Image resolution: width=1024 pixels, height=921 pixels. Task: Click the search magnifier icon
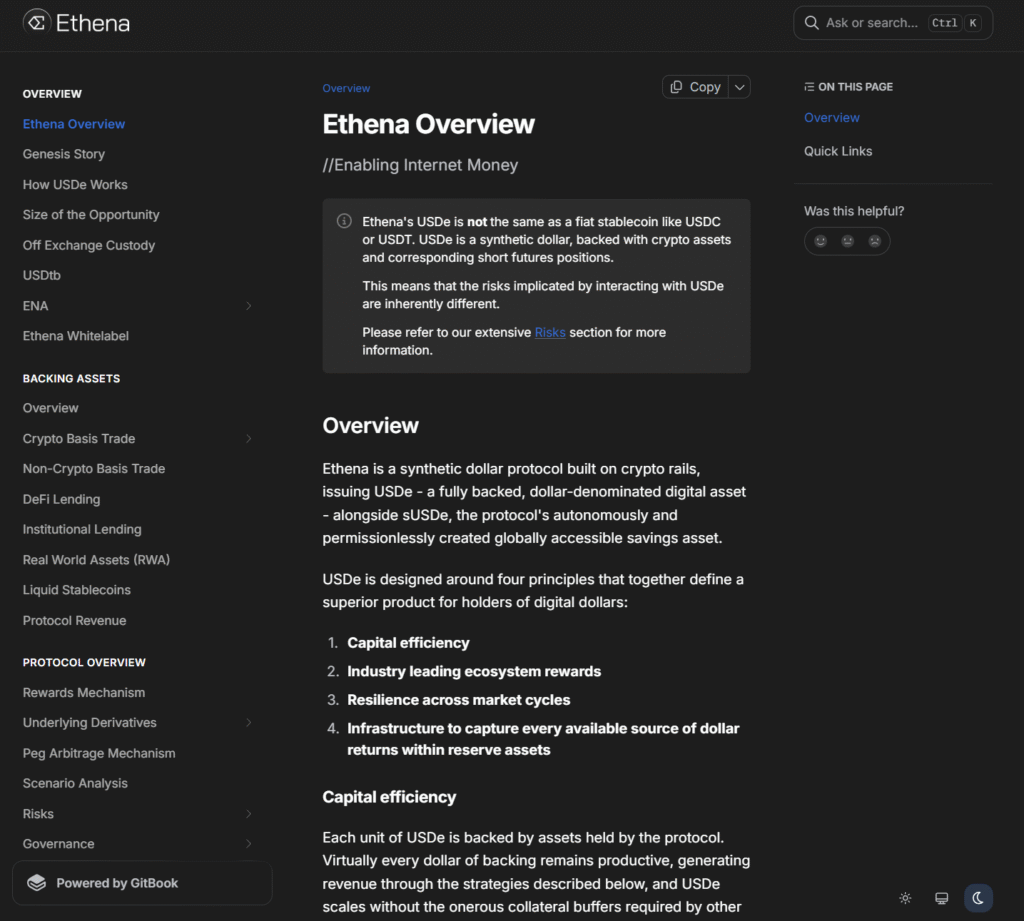(x=811, y=23)
